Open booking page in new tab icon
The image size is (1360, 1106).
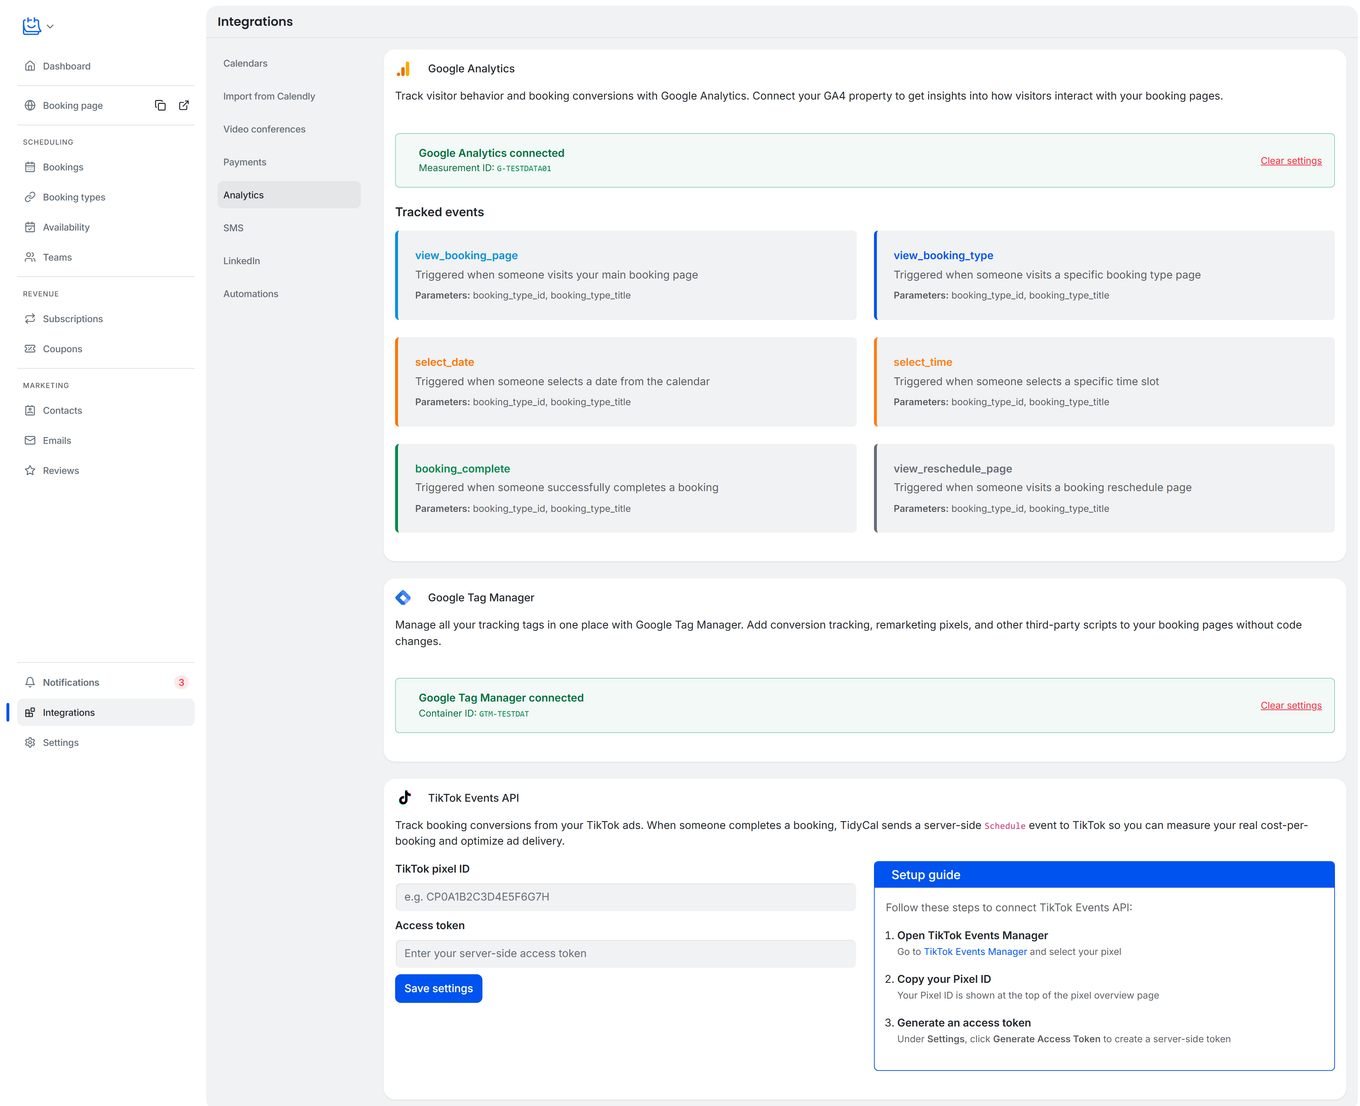(x=184, y=105)
